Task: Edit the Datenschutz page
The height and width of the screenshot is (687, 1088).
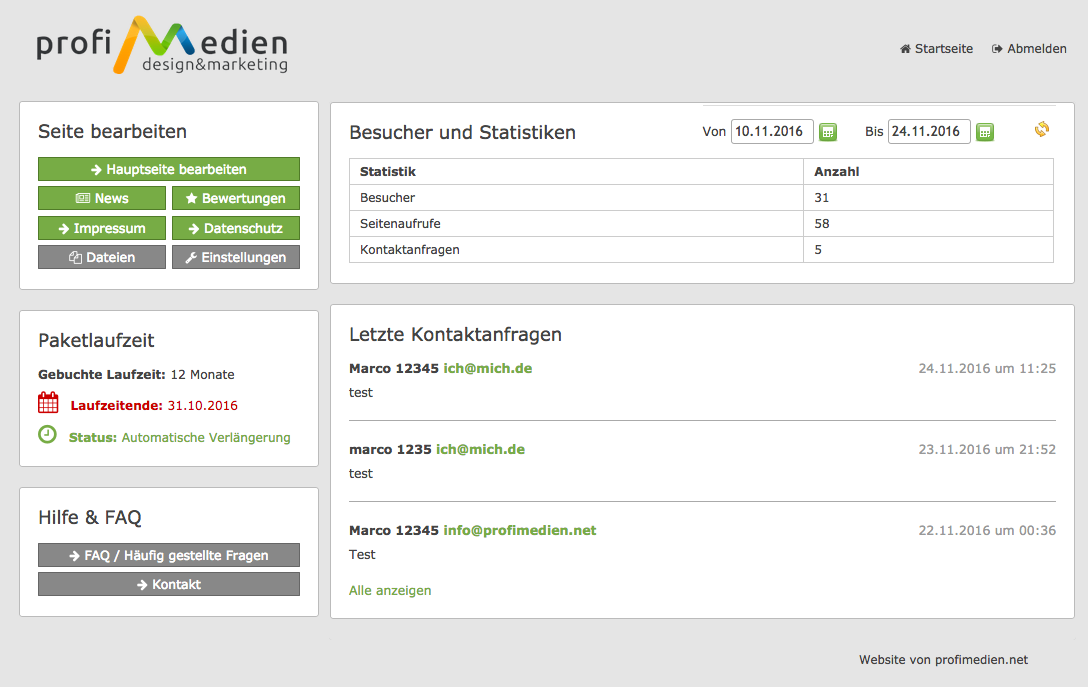Action: pos(236,228)
